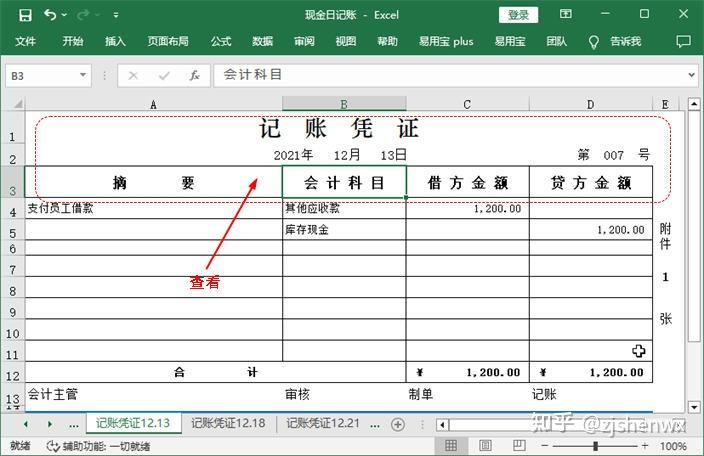Switch to sheet tab 记账凭证12.18
This screenshot has height=456, width=704.
(228, 424)
